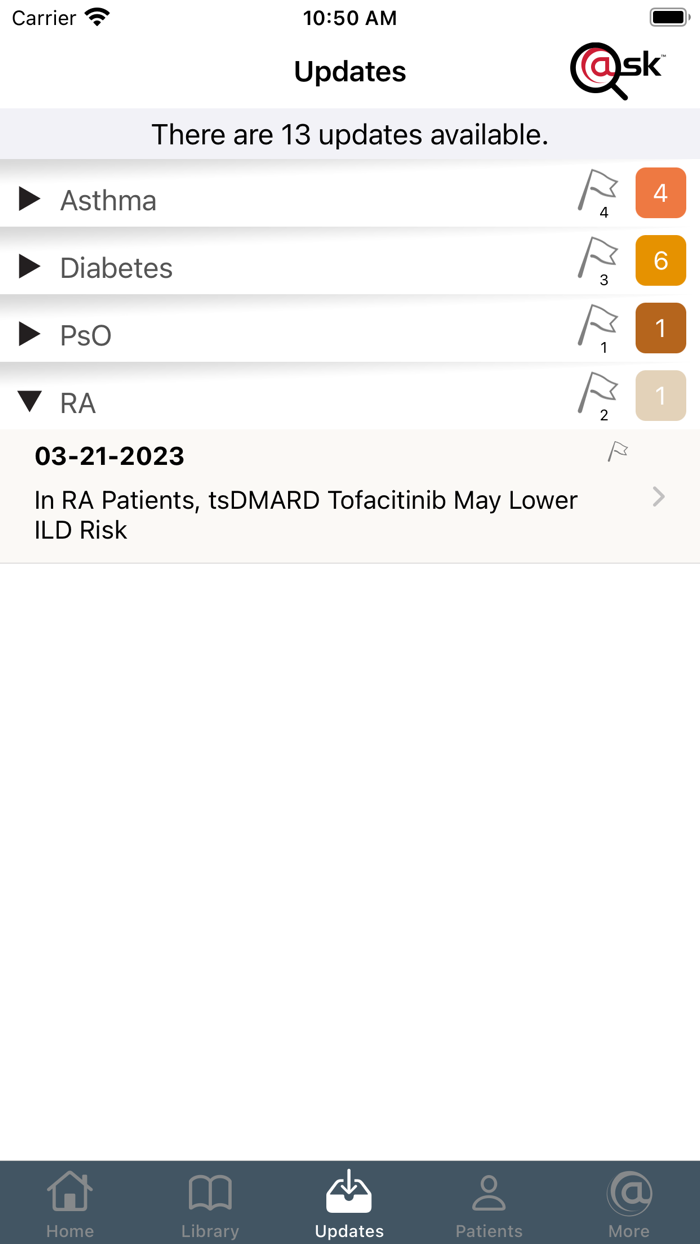This screenshot has height=1244, width=700.
Task: Expand the Asthma section
Action: pos(28,198)
